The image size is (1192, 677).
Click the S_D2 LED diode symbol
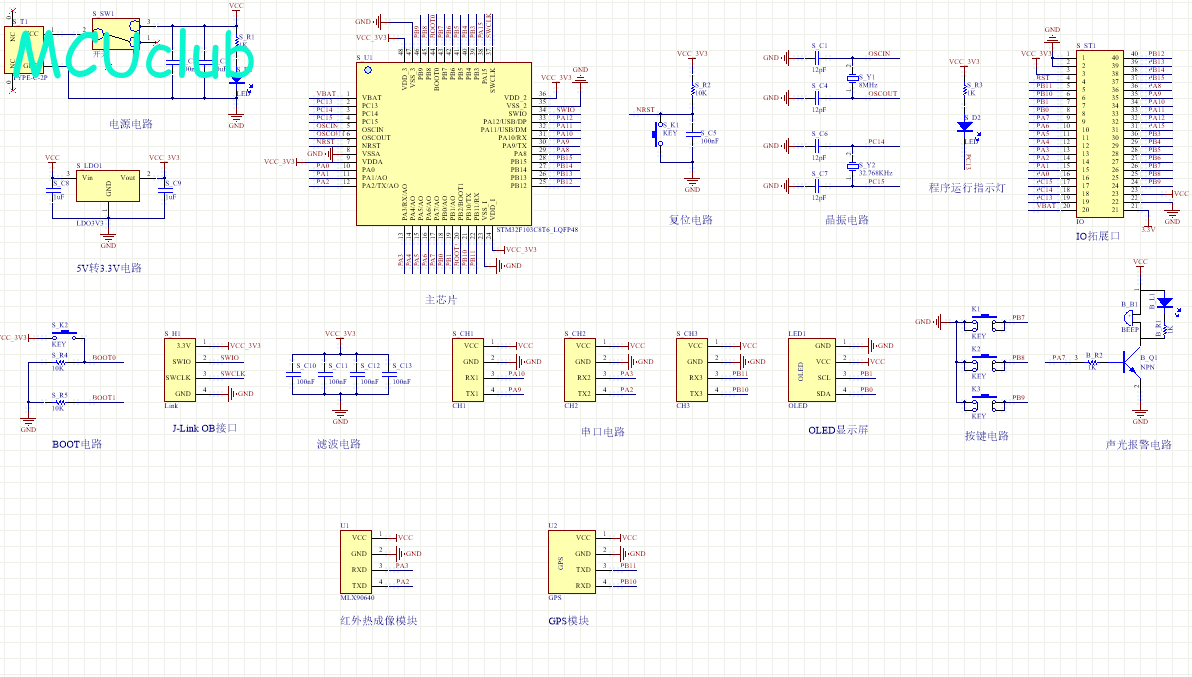tap(966, 127)
